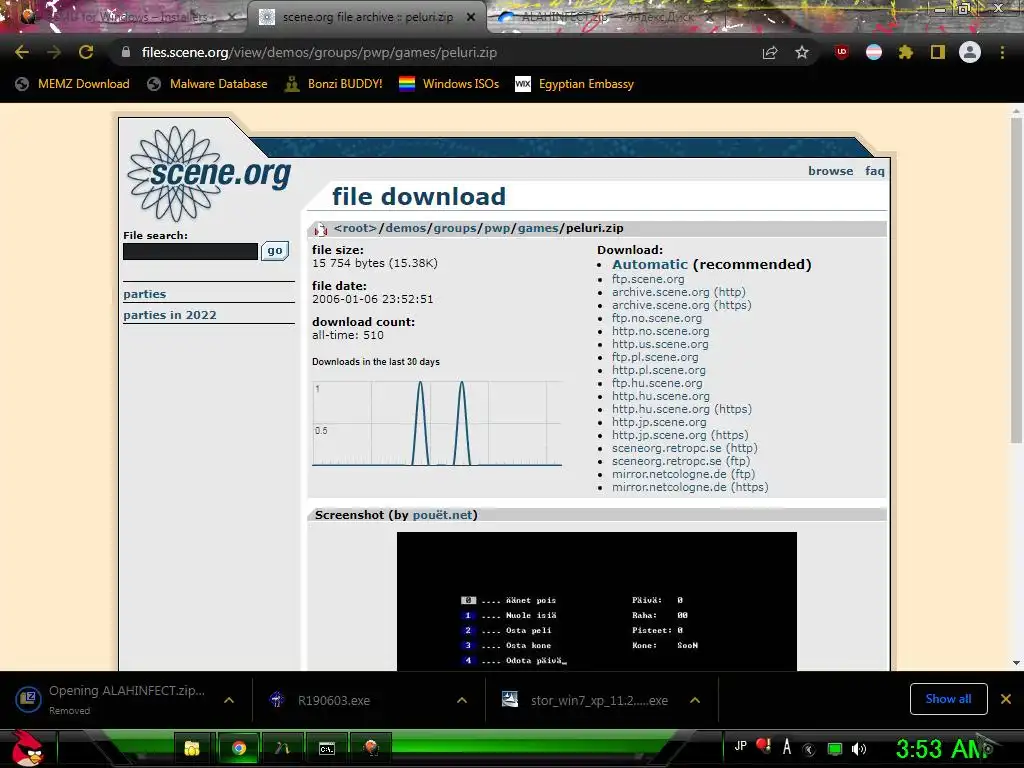Viewport: 1024px width, 768px height.
Task: Download from http.jp.scene.org (https)
Action: pos(680,435)
